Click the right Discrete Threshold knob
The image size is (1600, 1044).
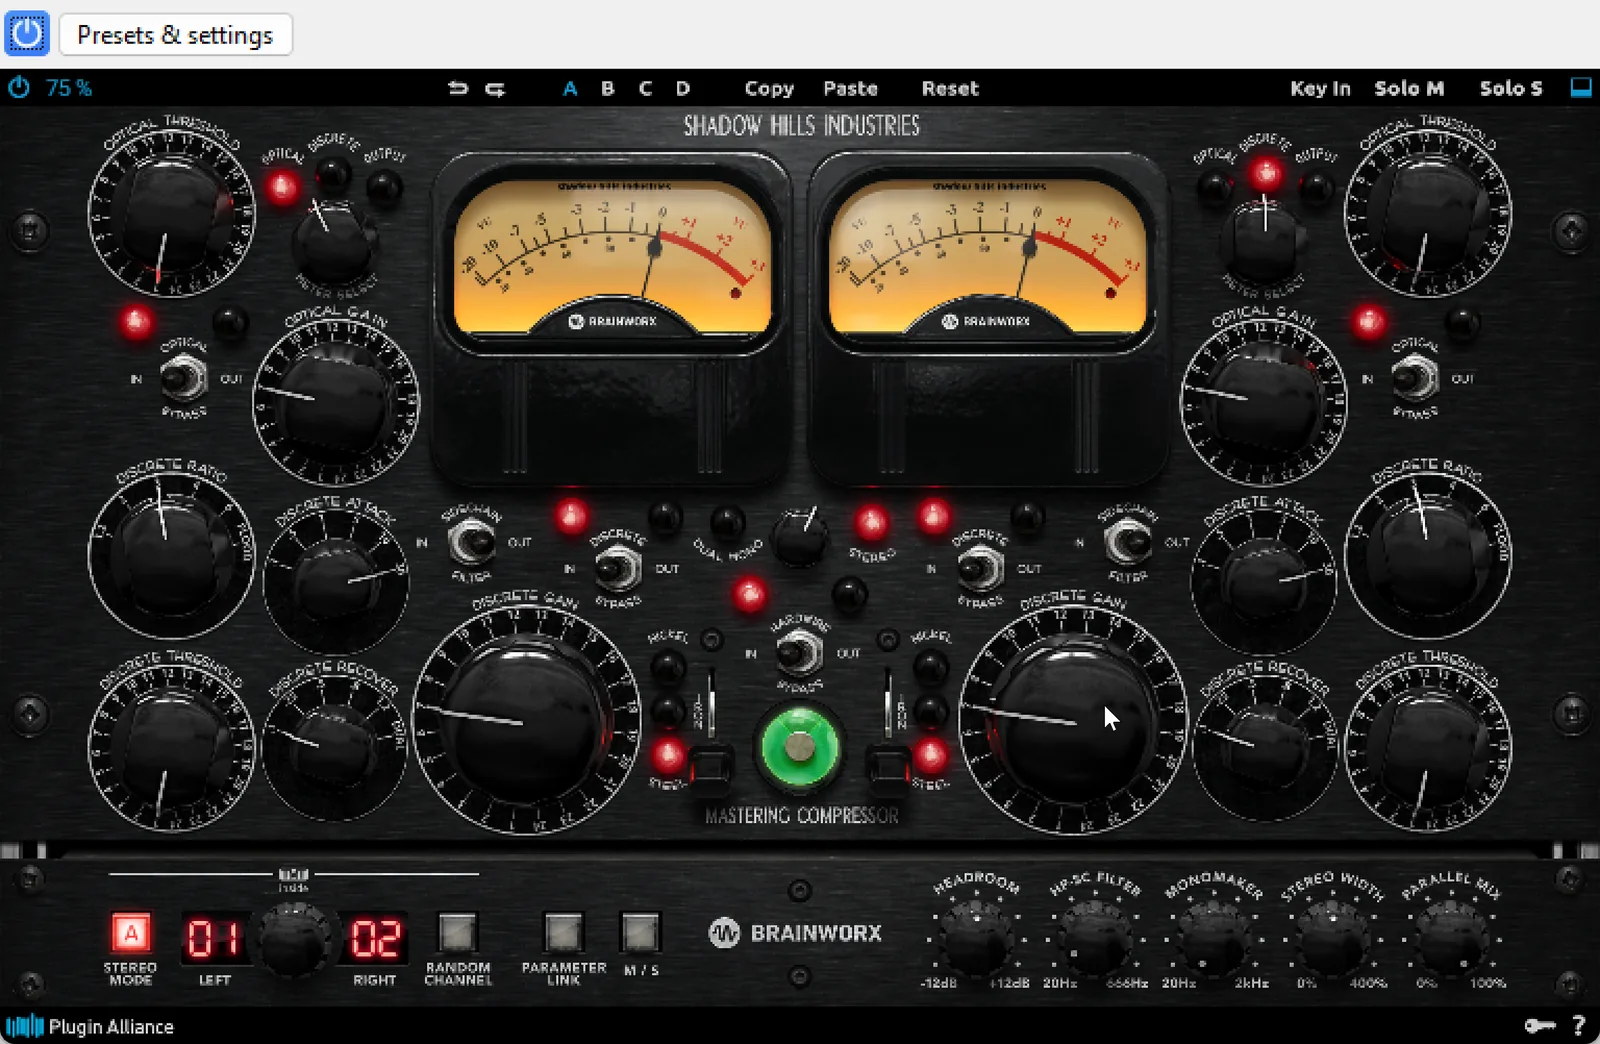coord(1427,748)
